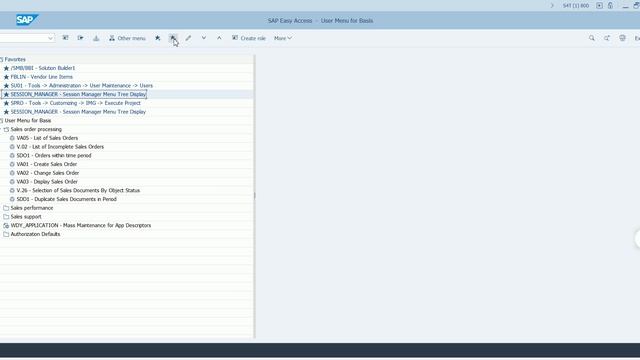Viewport: 640px width, 360px height.
Task: Click star icon beside FBL1N favorite
Action: click(6, 77)
